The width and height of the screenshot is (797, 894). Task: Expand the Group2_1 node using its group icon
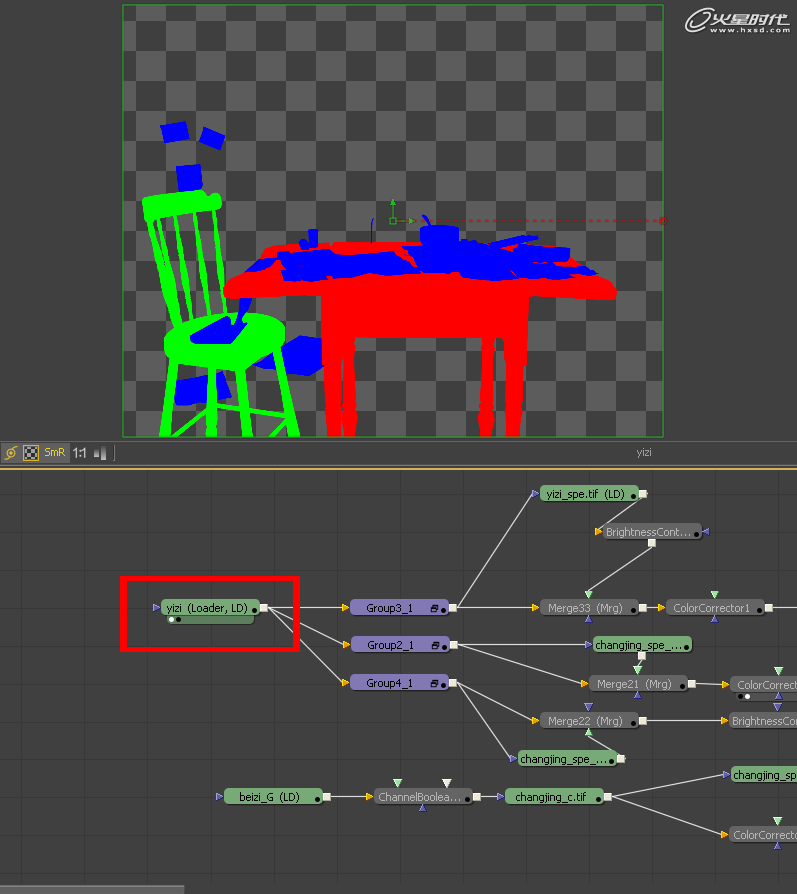pyautogui.click(x=436, y=645)
